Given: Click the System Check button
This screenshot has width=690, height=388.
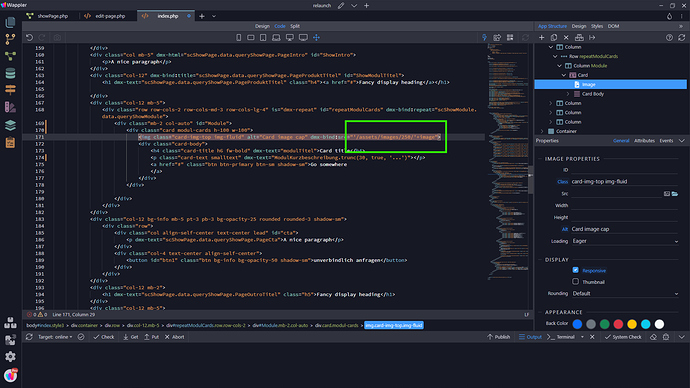Looking at the screenshot, I should click(x=623, y=337).
